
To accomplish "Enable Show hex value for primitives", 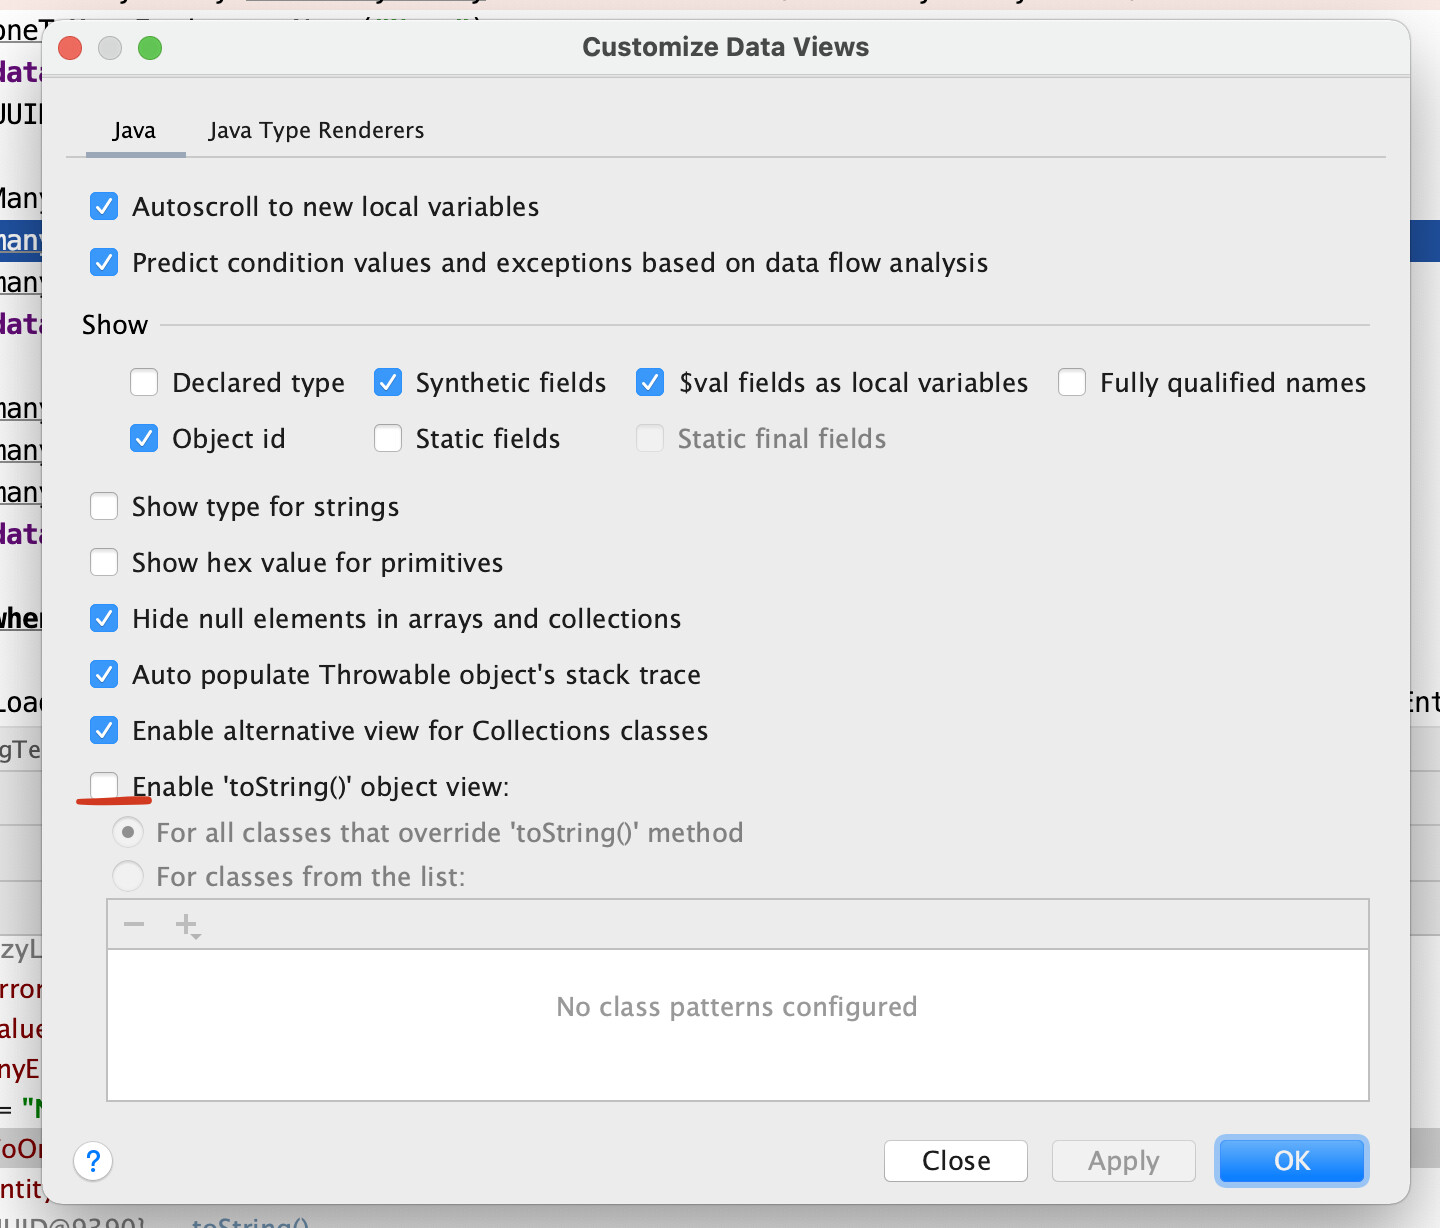I will (104, 563).
